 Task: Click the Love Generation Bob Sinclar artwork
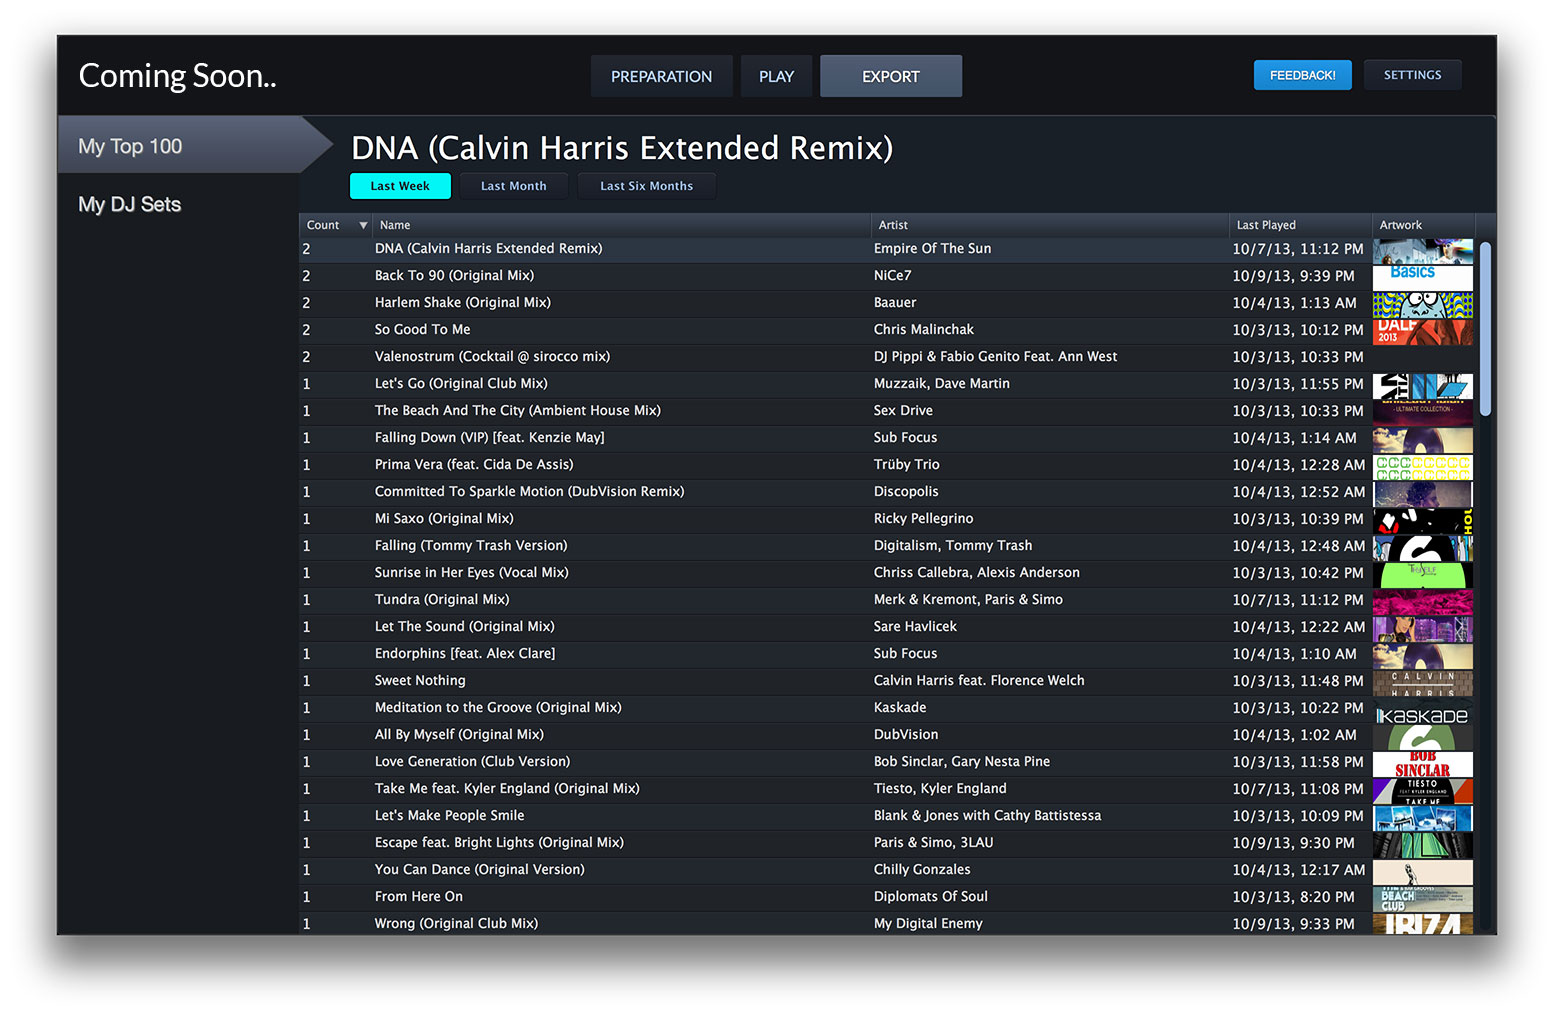(x=1422, y=763)
